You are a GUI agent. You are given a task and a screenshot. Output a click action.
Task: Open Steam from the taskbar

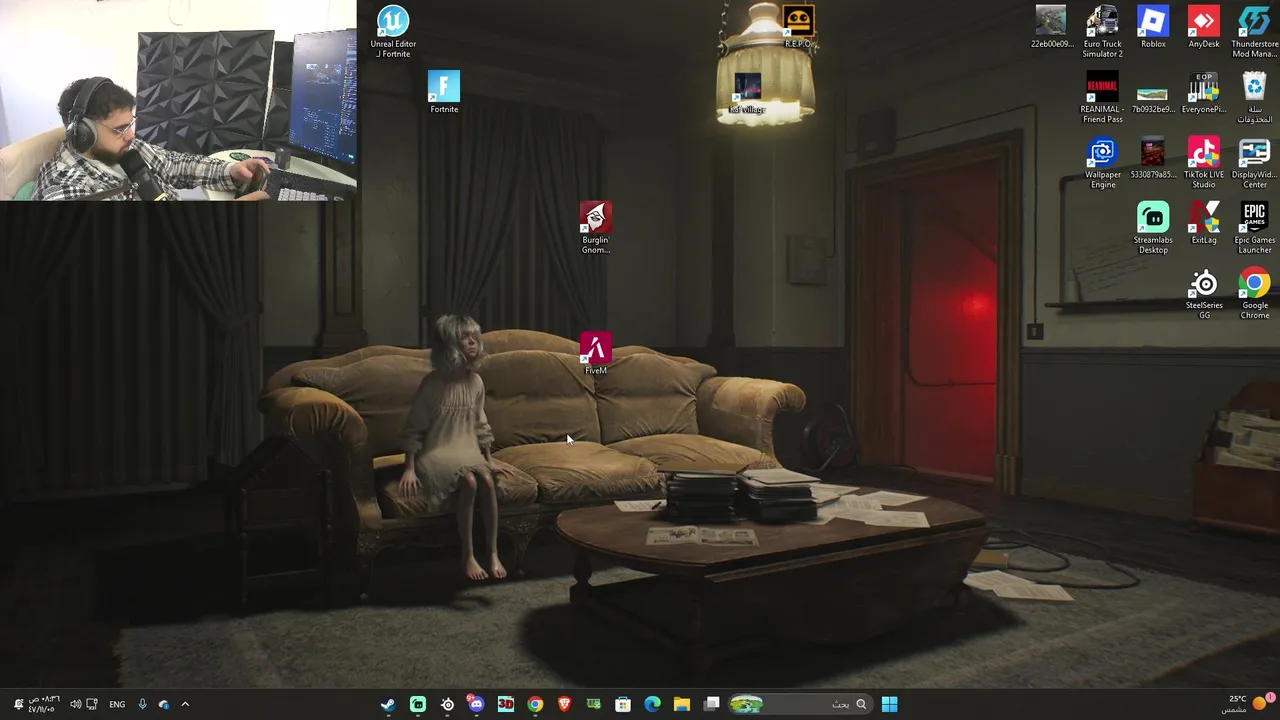[x=388, y=704]
